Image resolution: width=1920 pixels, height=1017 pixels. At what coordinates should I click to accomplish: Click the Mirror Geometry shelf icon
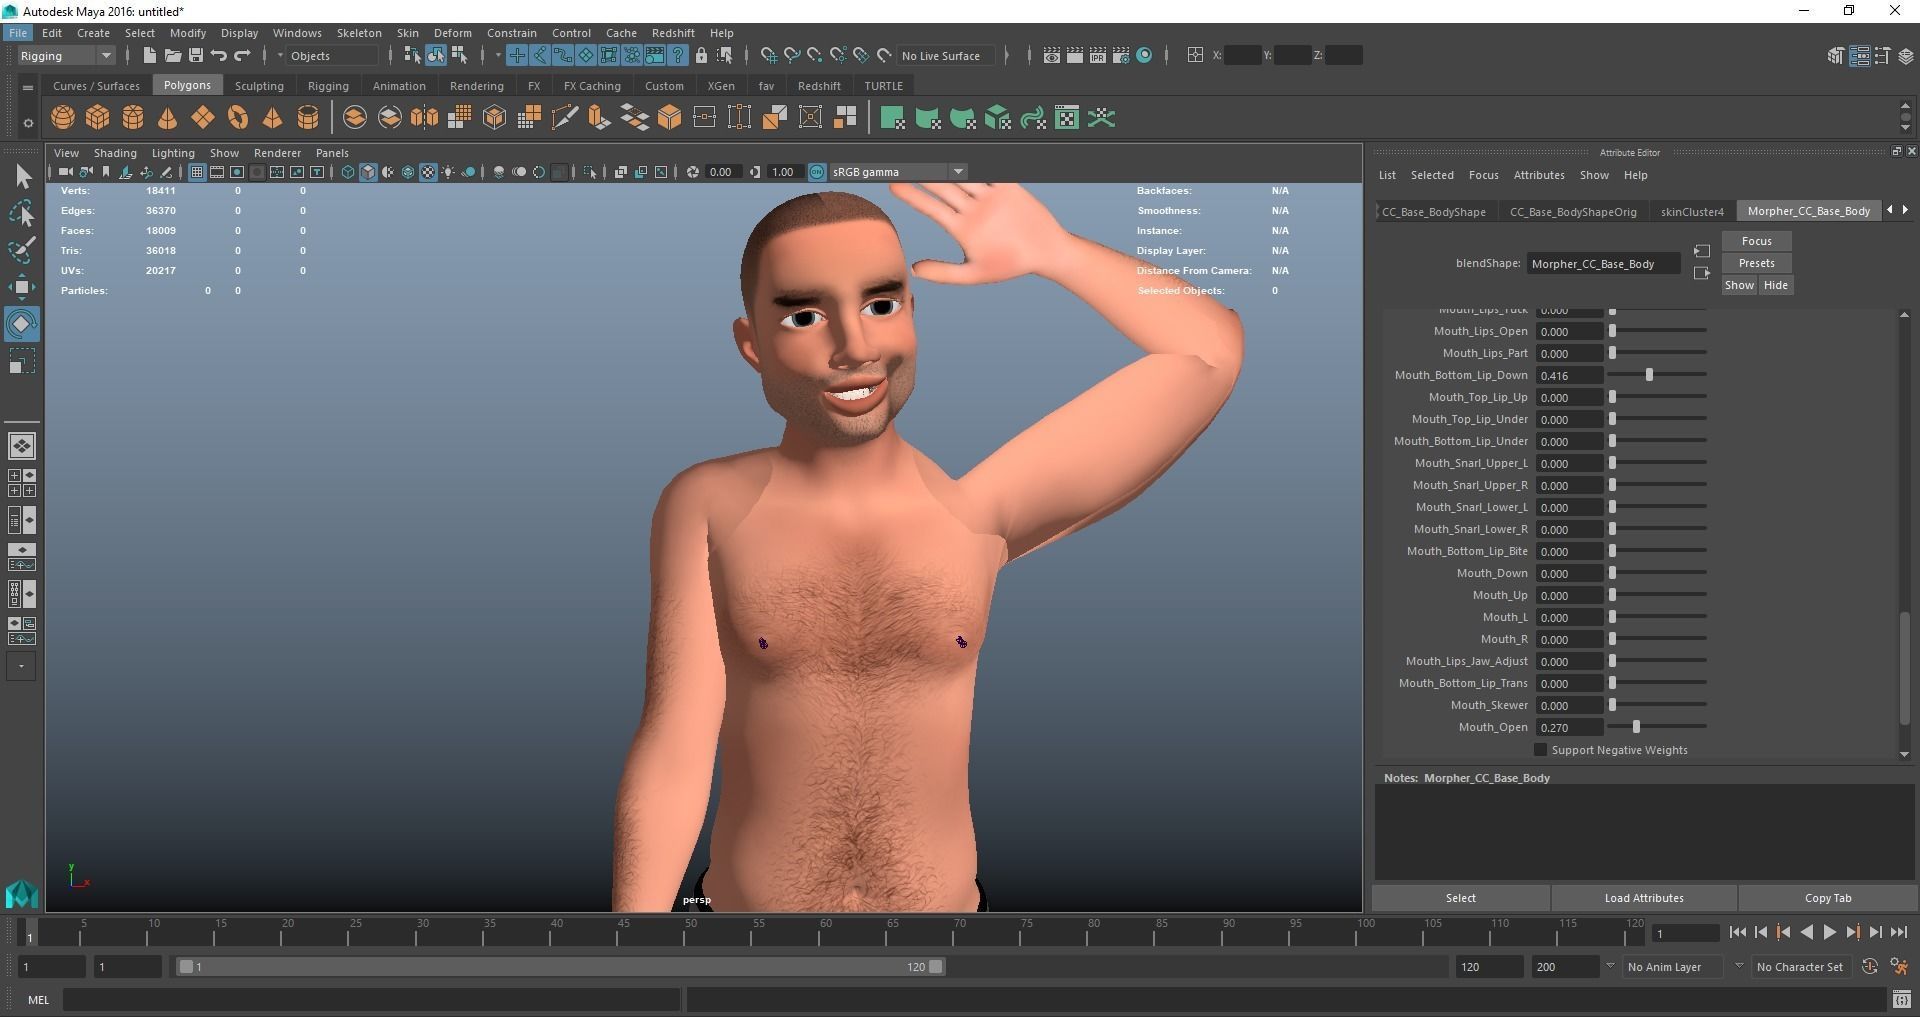coord(425,118)
